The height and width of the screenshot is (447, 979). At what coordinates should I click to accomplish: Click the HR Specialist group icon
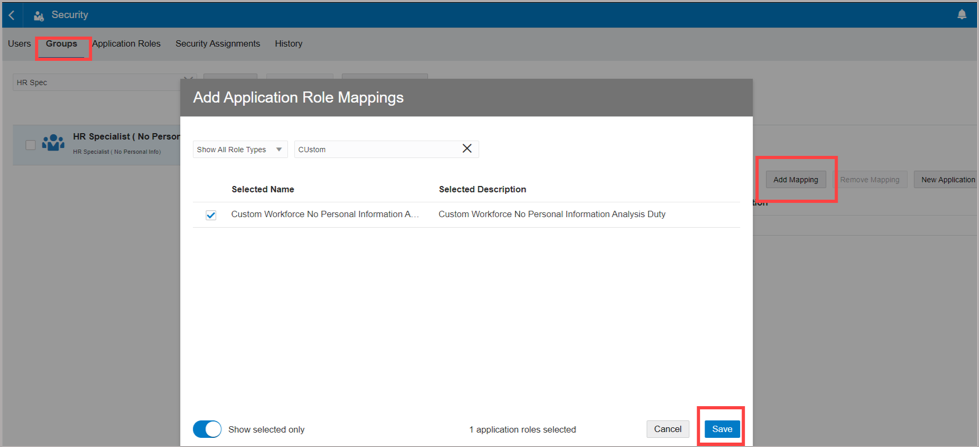(53, 144)
